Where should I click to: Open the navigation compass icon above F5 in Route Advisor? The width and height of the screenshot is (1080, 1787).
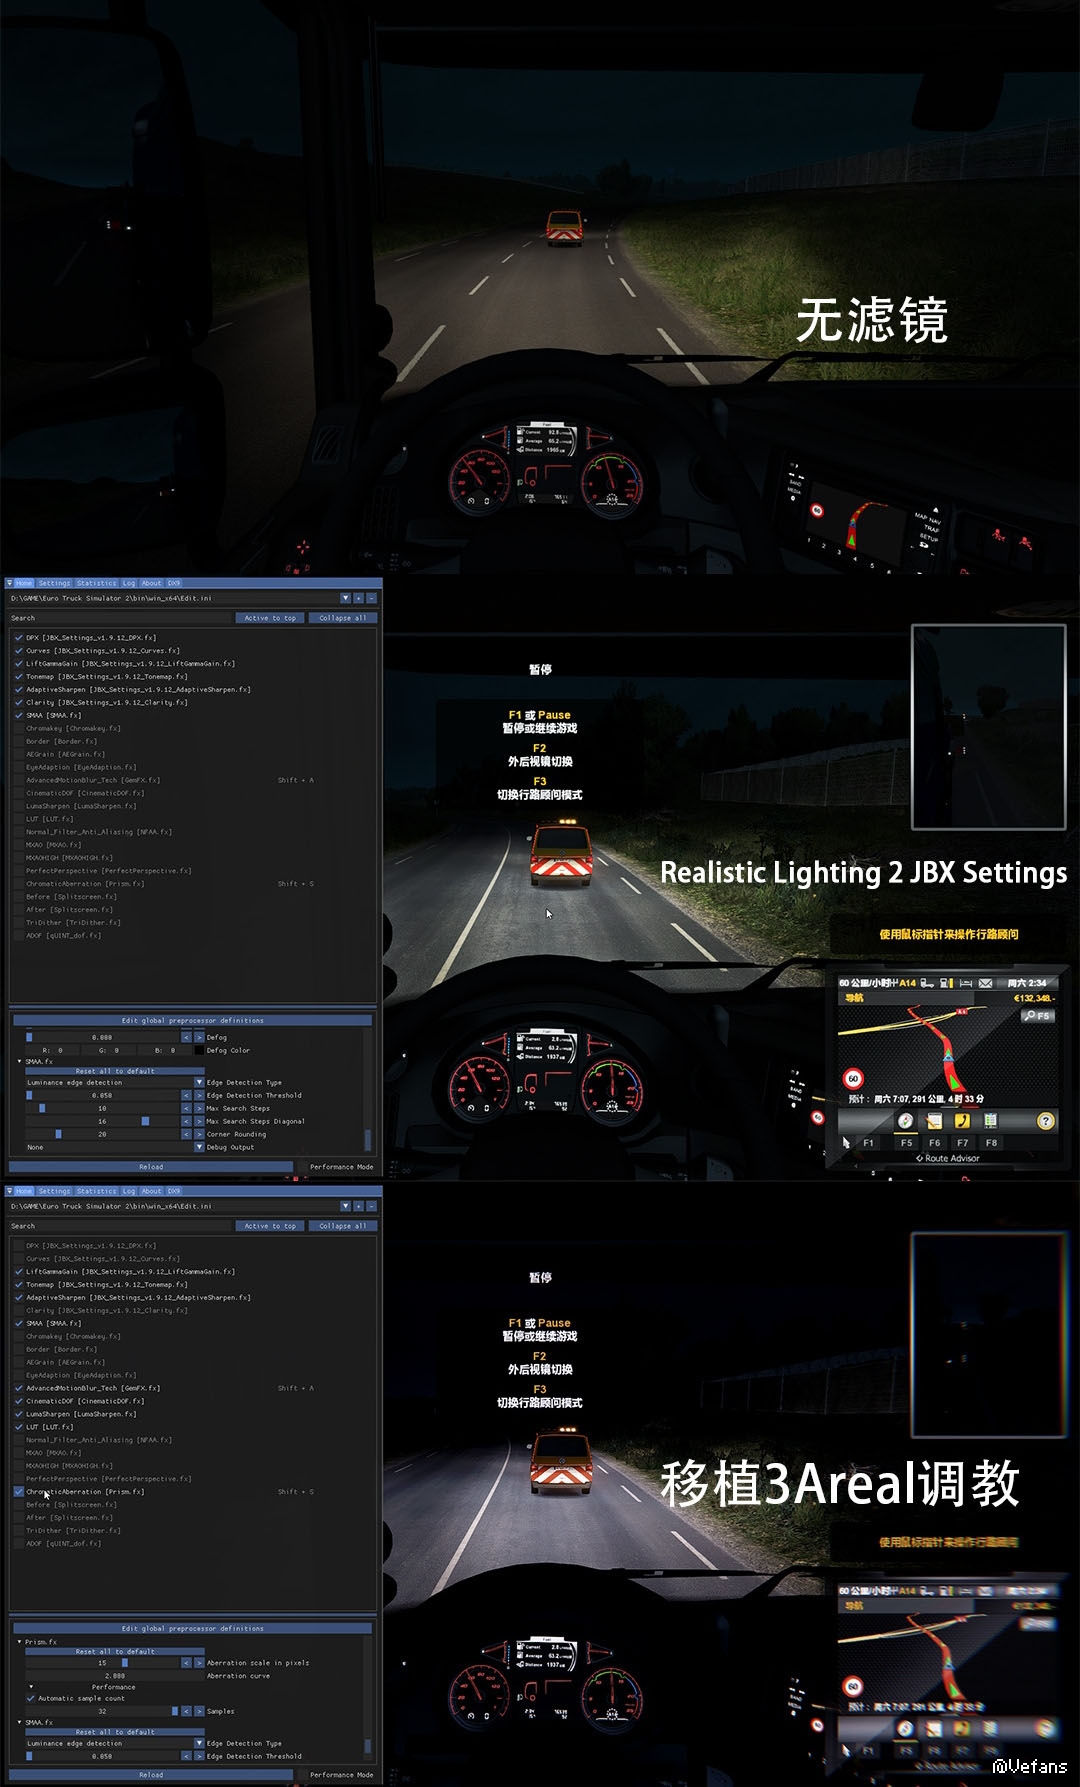905,1121
